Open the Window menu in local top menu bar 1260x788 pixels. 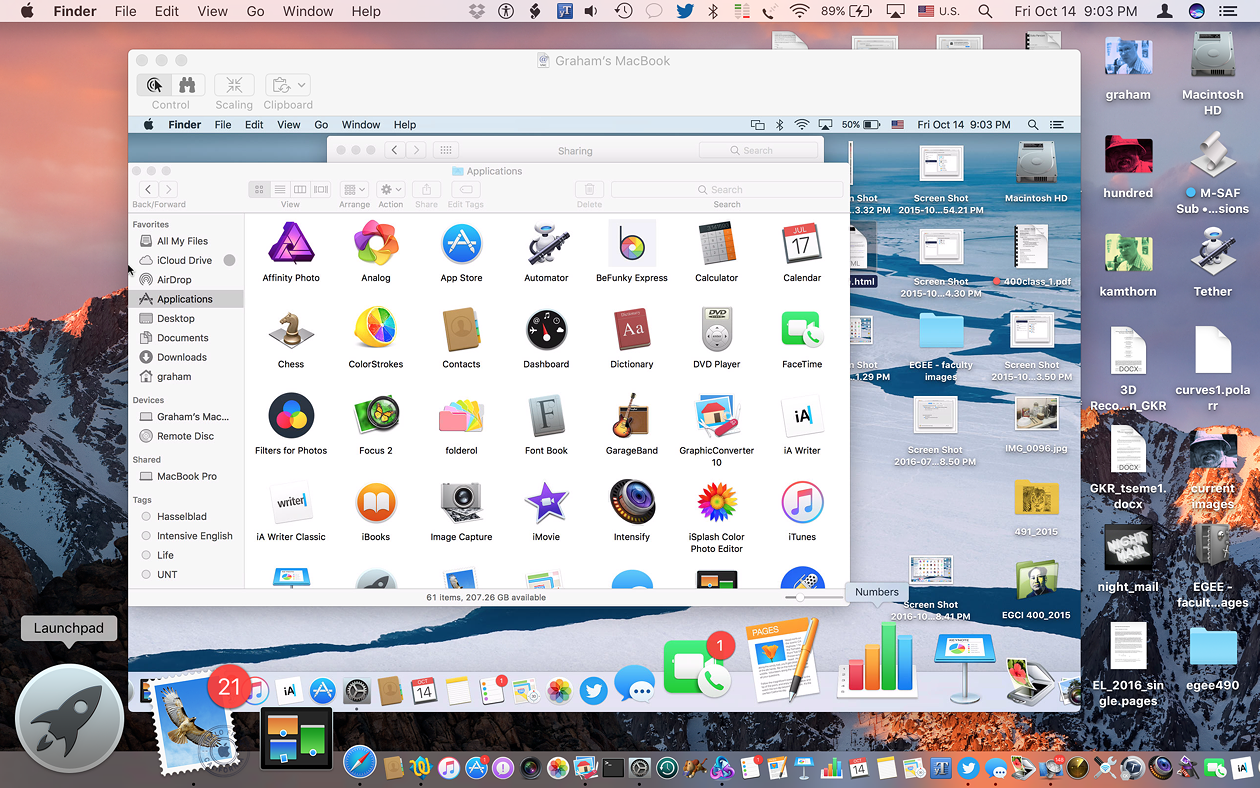[308, 11]
